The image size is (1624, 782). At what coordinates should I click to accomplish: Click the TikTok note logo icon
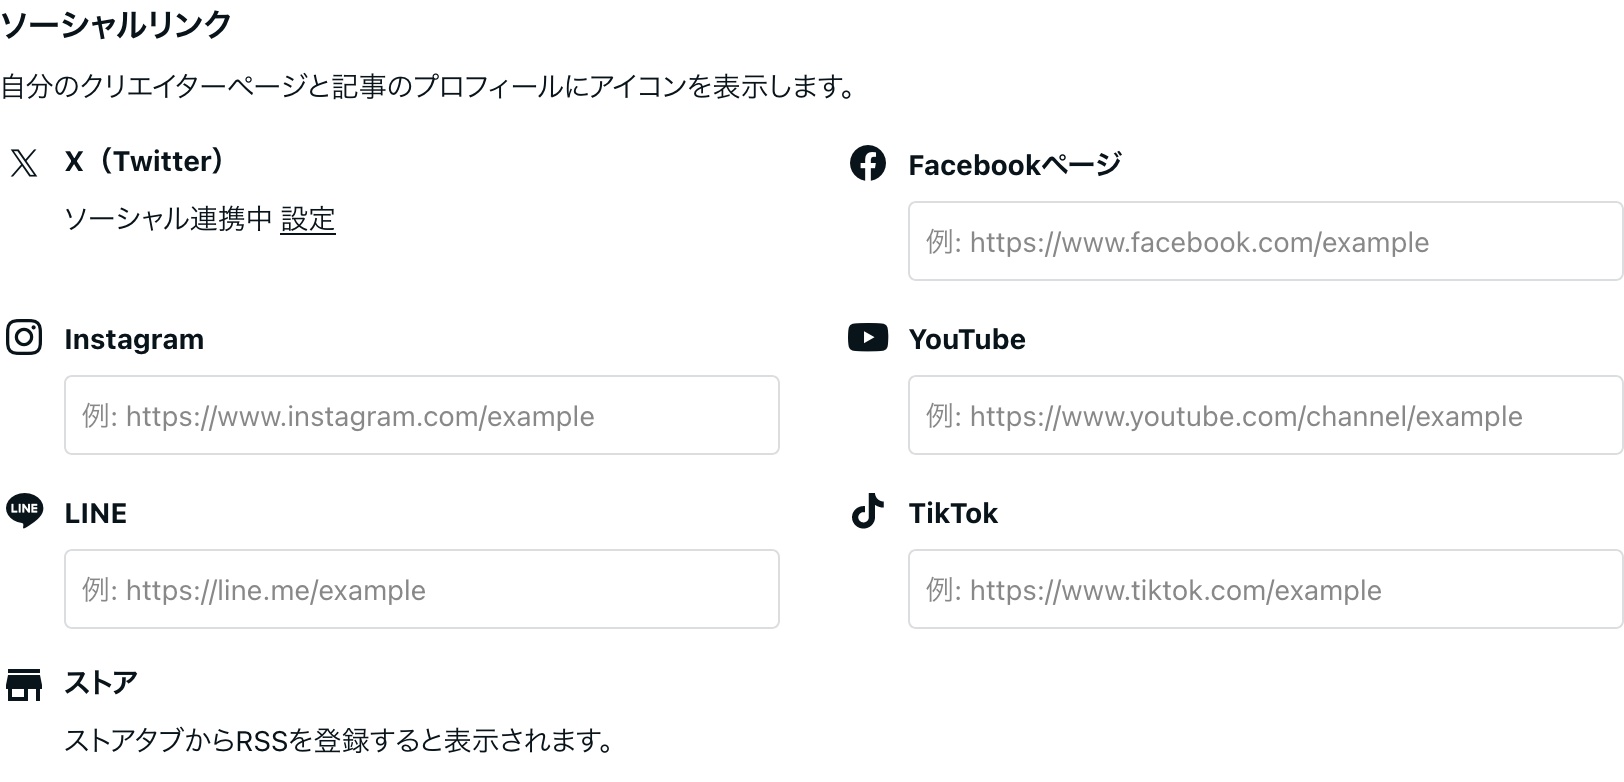coord(867,510)
